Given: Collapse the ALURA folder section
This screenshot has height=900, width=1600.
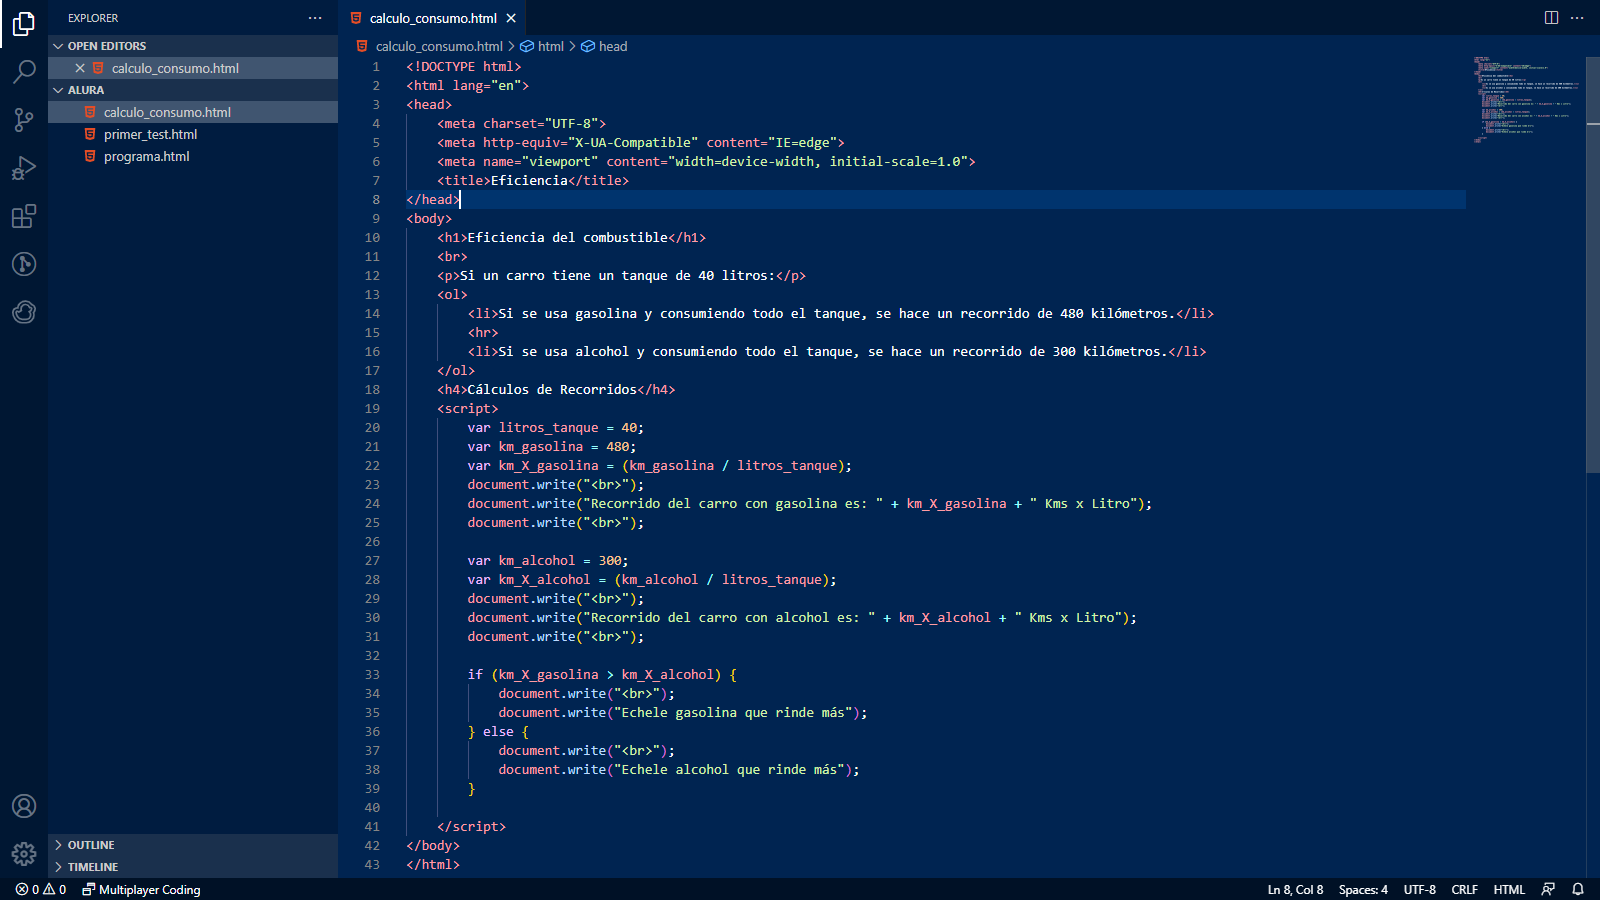Looking at the screenshot, I should (x=193, y=90).
